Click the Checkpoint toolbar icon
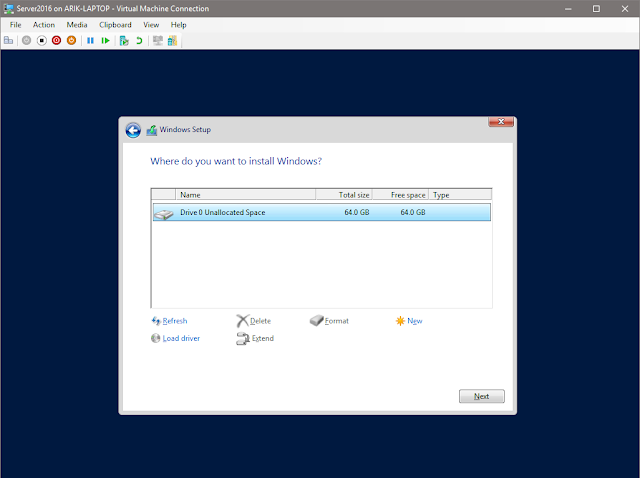Screen dimensions: 640x478 coord(124,40)
